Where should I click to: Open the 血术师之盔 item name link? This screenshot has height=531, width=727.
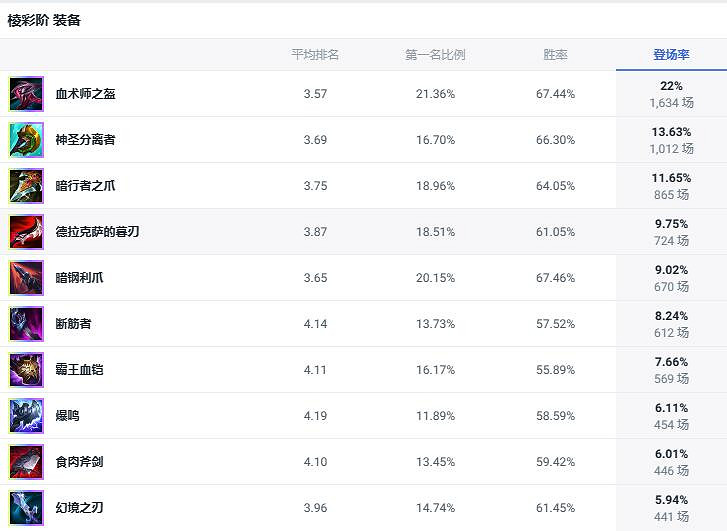click(86, 94)
